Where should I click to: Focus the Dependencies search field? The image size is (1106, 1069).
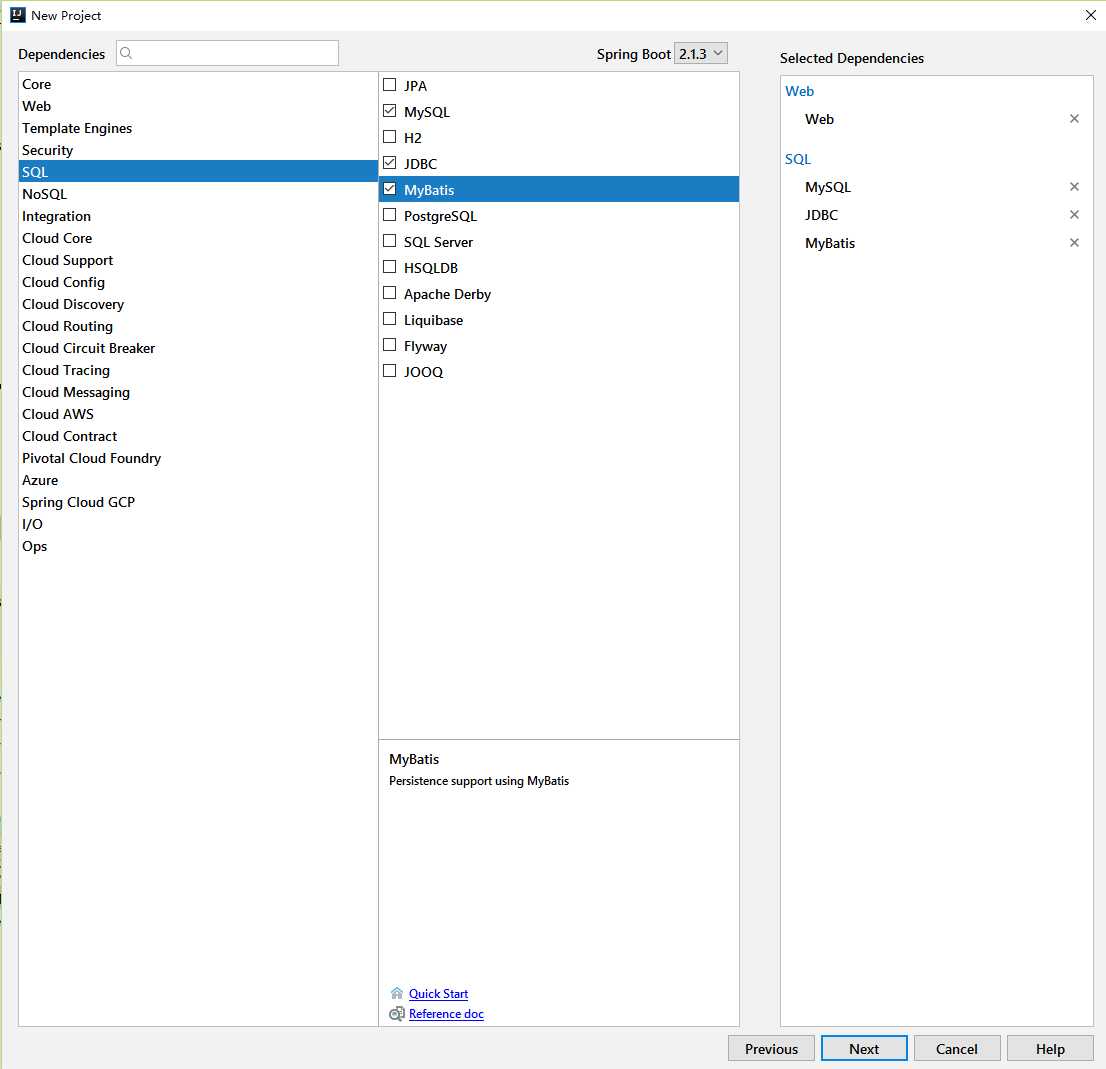227,53
